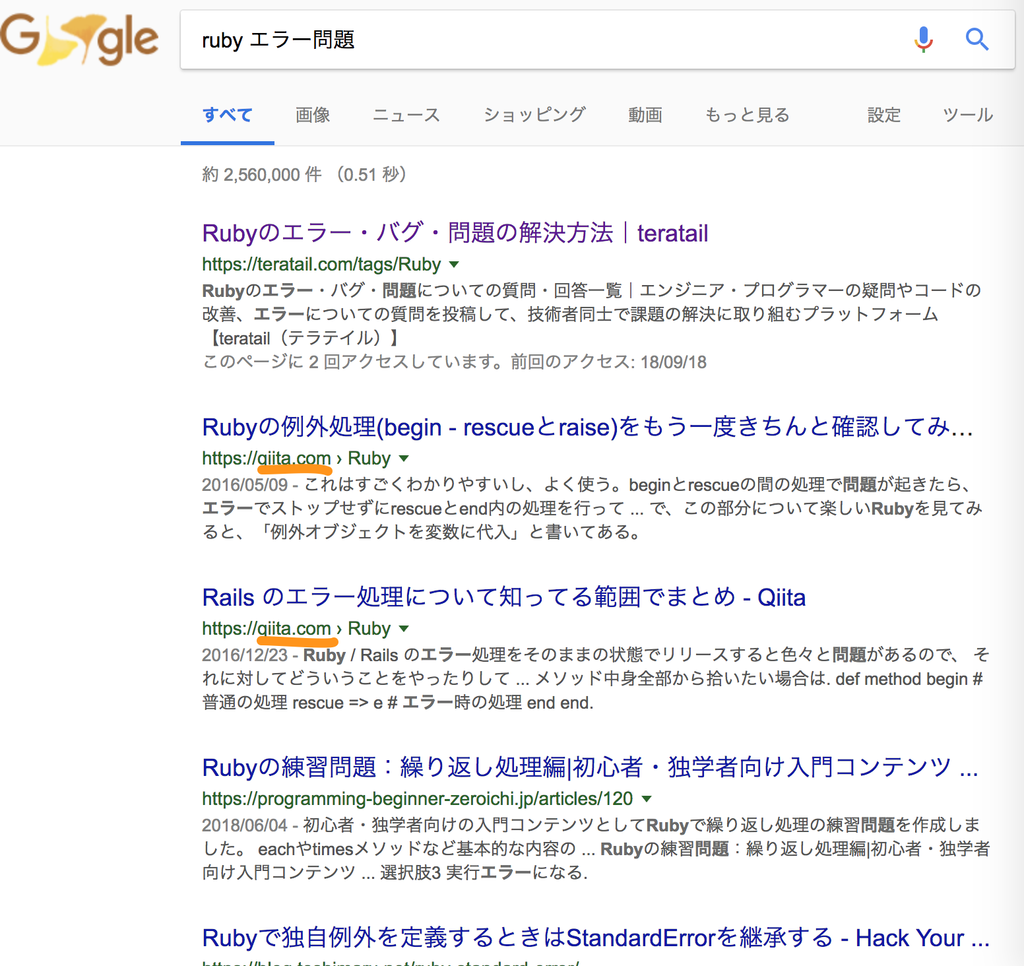1024x966 pixels.
Task: Open the ニュース tab
Action: point(406,115)
